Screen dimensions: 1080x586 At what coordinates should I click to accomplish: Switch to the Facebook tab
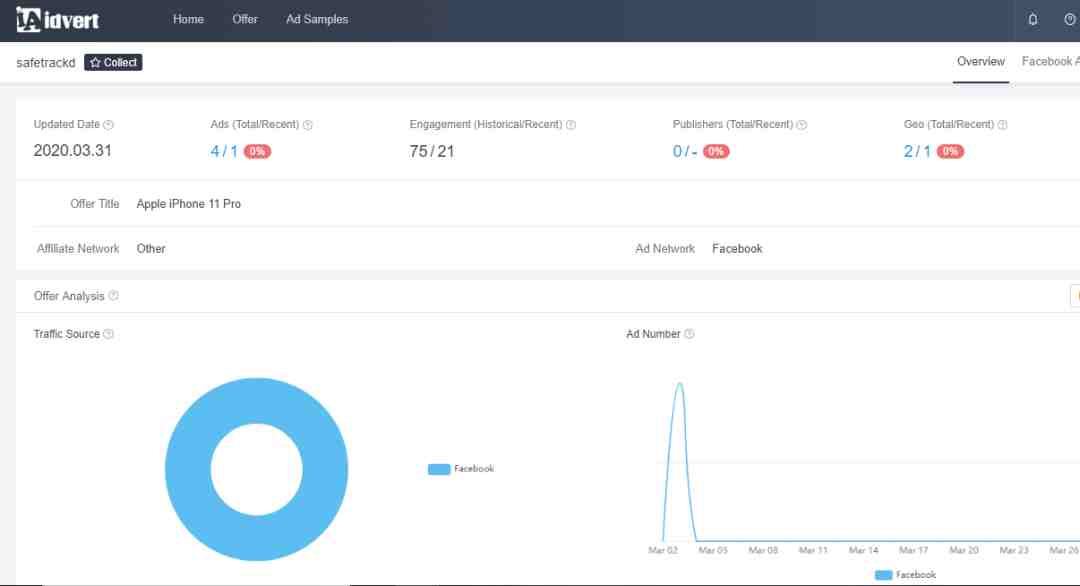point(1050,61)
